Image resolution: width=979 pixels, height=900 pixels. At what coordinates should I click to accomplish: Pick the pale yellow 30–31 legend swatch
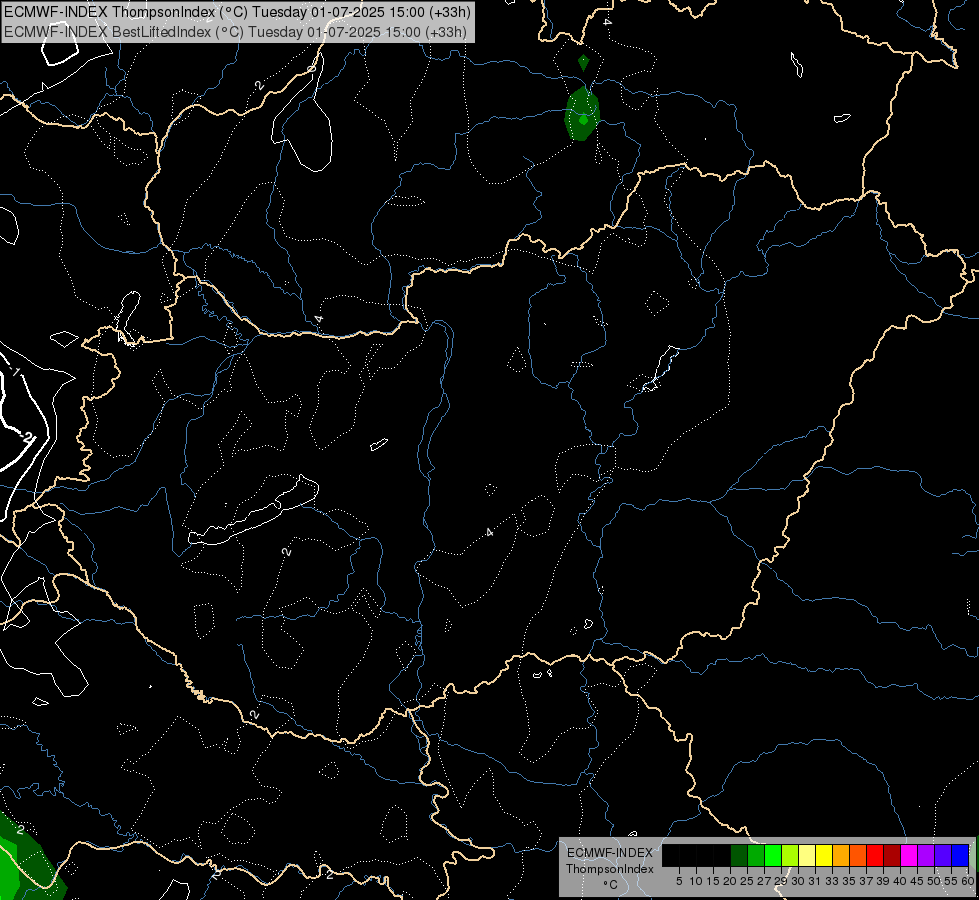tap(807, 855)
